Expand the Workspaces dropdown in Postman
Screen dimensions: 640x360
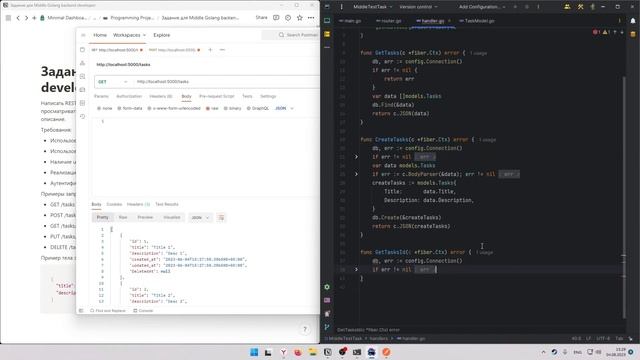pyautogui.click(x=129, y=35)
